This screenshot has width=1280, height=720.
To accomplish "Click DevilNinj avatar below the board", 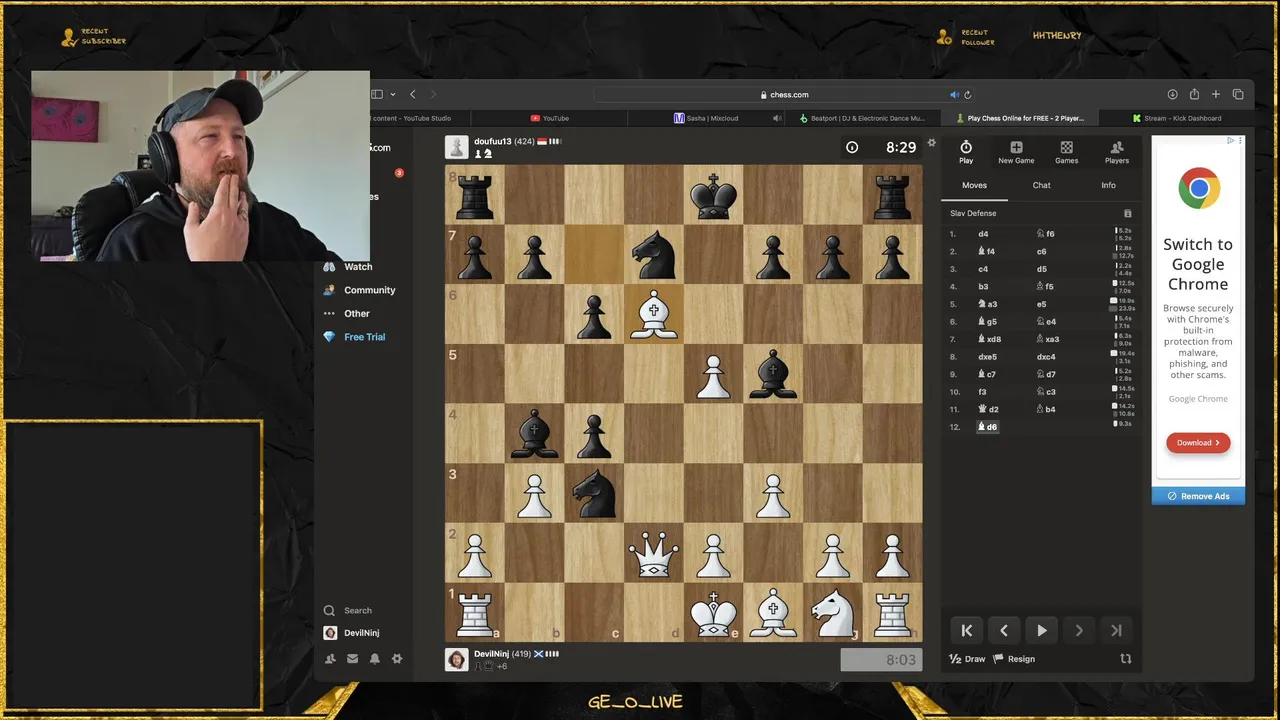I will (456, 660).
